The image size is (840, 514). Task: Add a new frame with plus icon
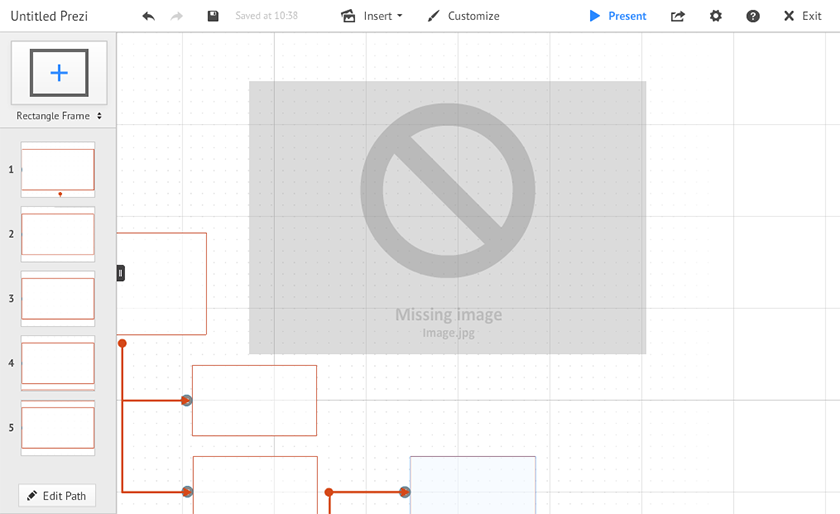pos(59,73)
